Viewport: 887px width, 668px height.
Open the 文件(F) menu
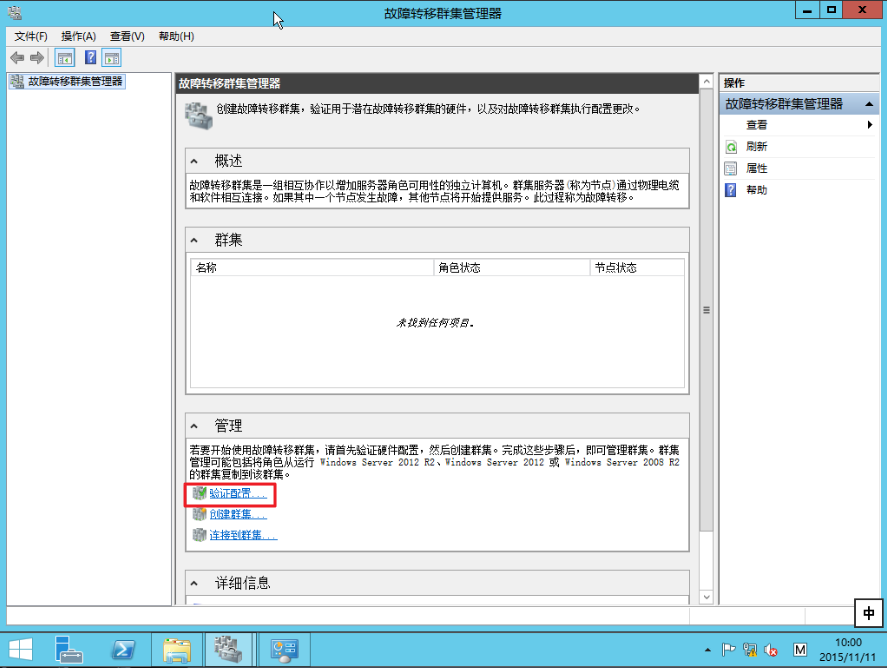[x=31, y=37]
